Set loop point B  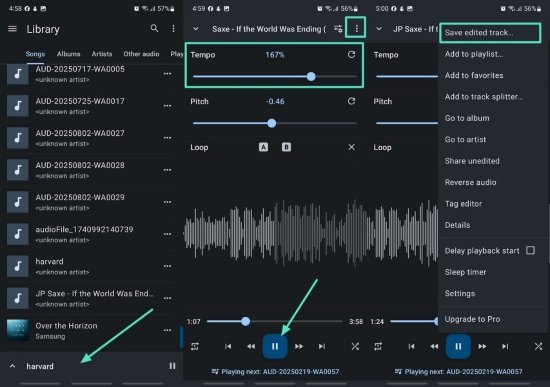286,147
